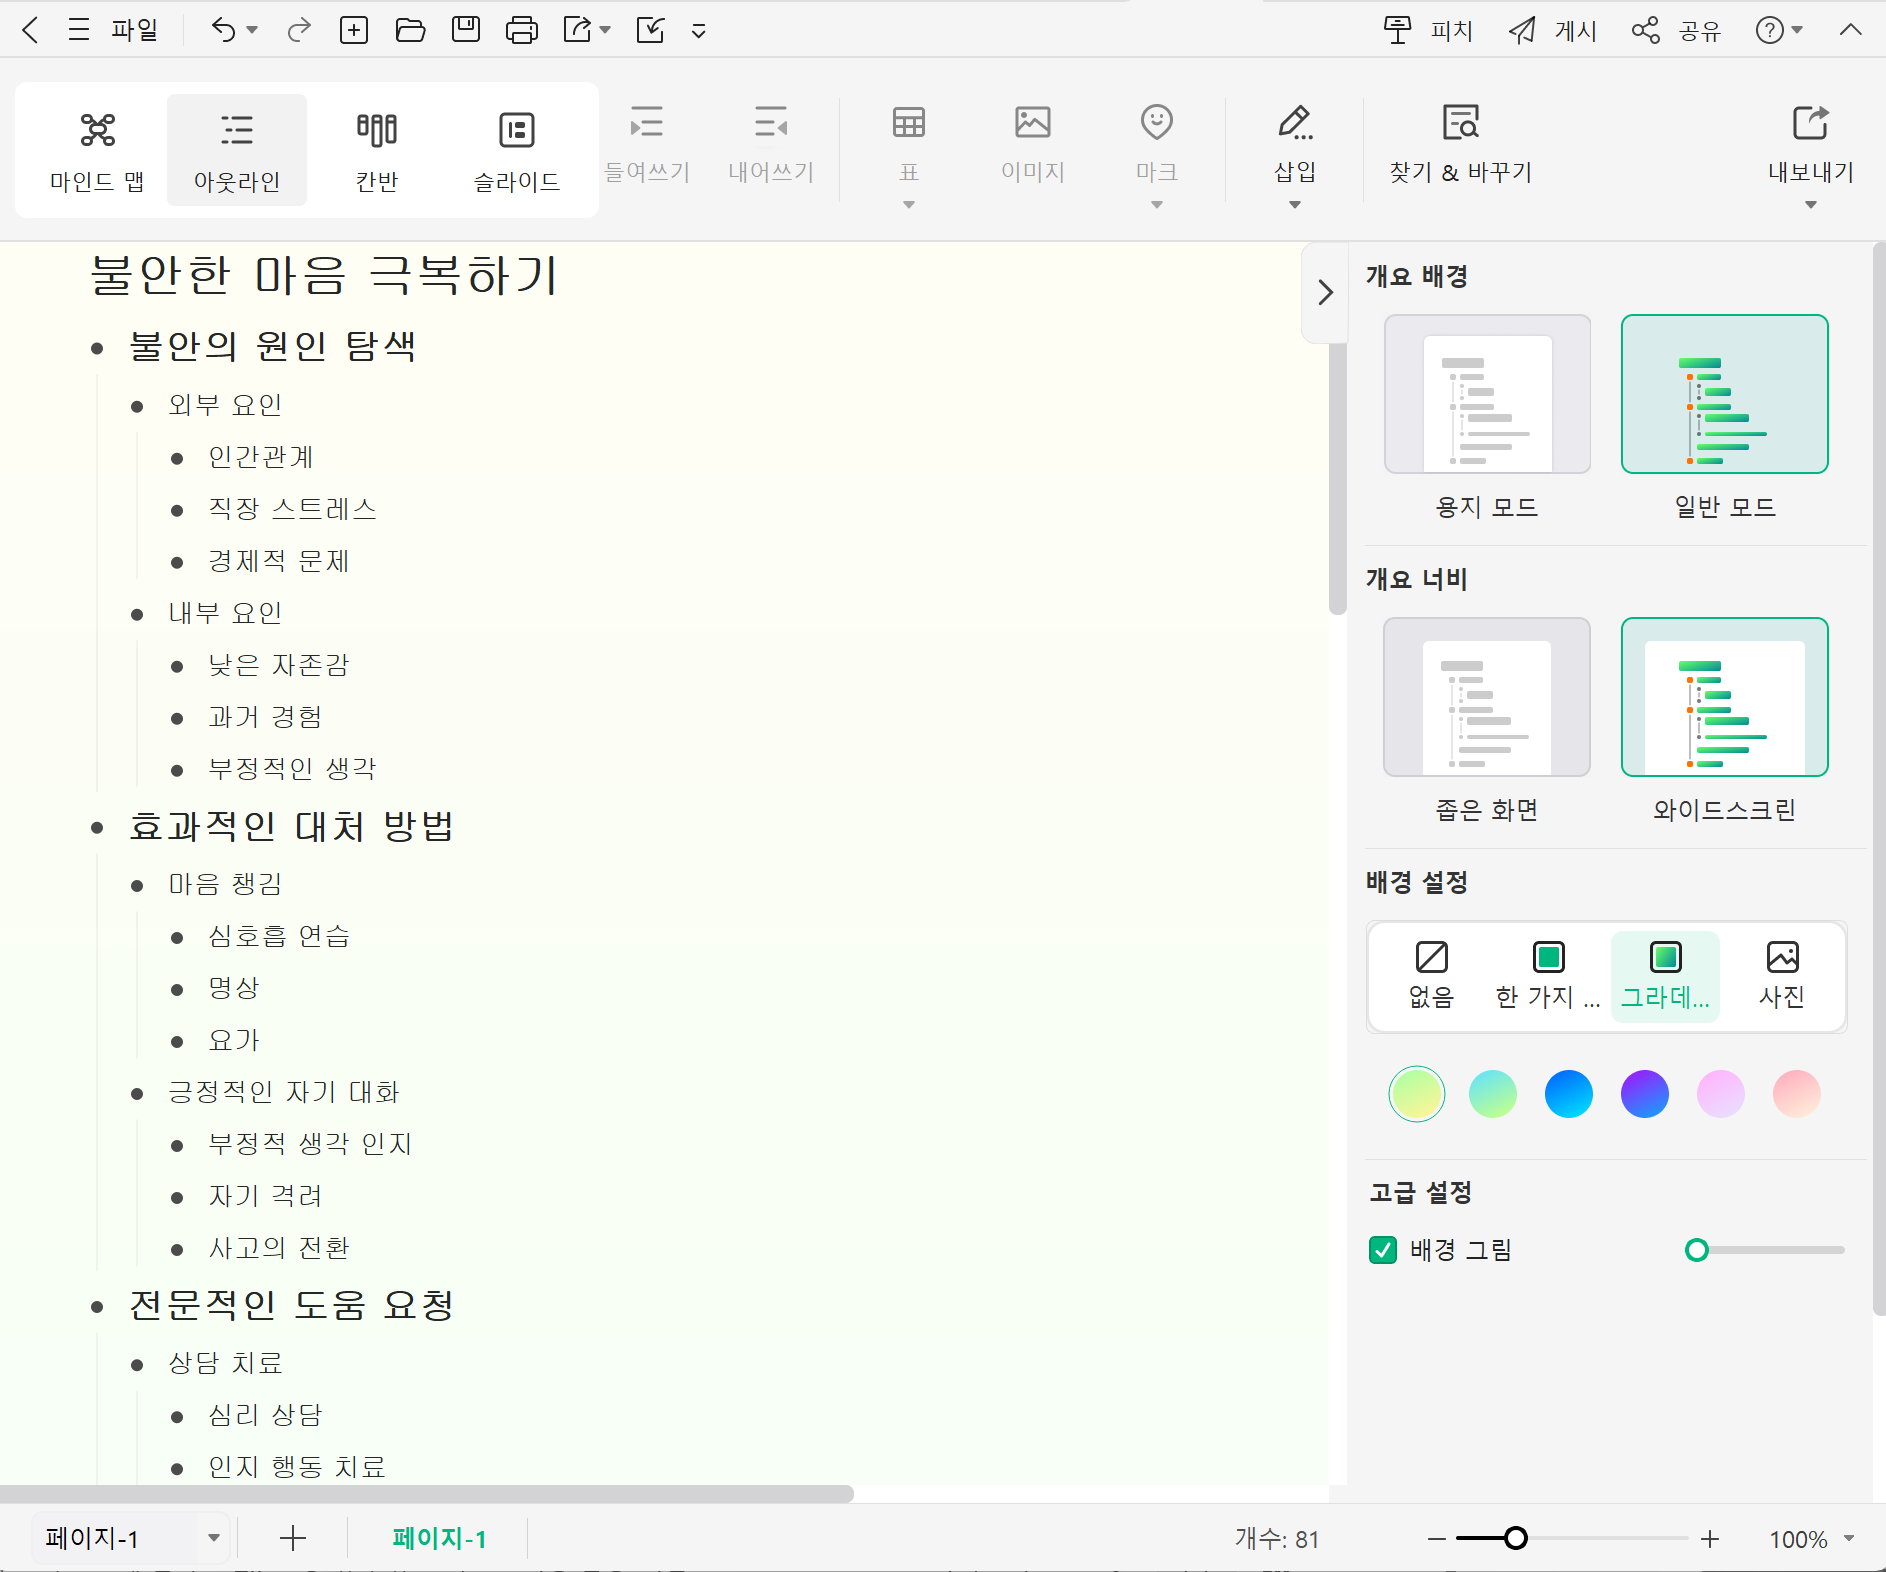The image size is (1886, 1572).
Task: Choose the light pink-lavender gradient swatch
Action: 1721,1094
